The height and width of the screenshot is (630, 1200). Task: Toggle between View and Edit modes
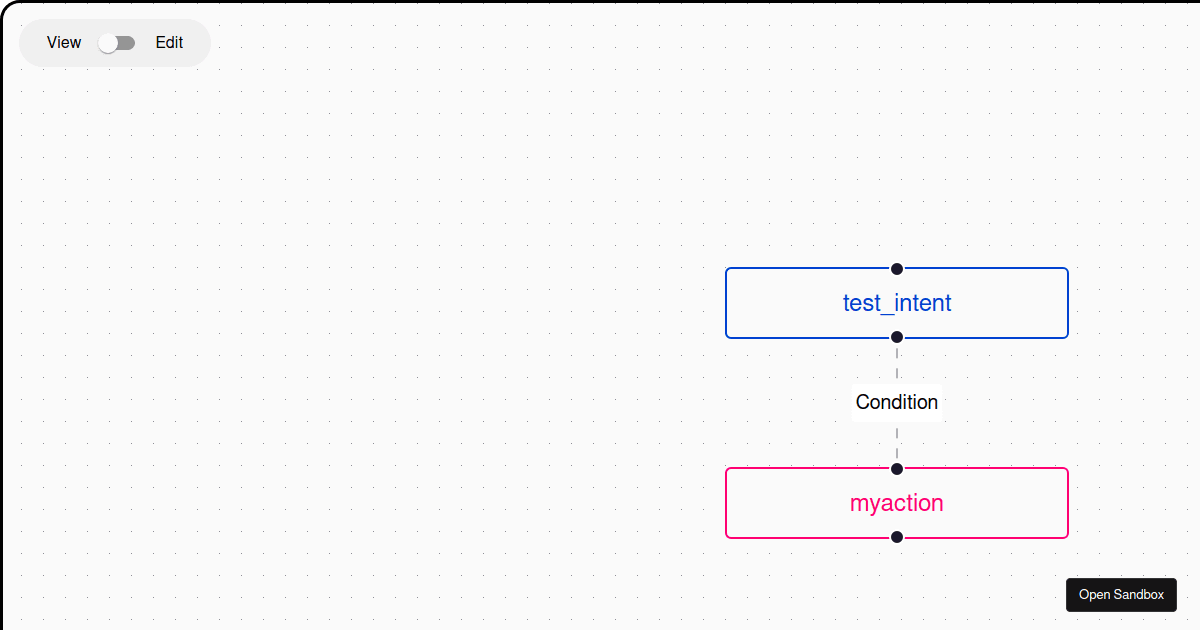[x=117, y=42]
